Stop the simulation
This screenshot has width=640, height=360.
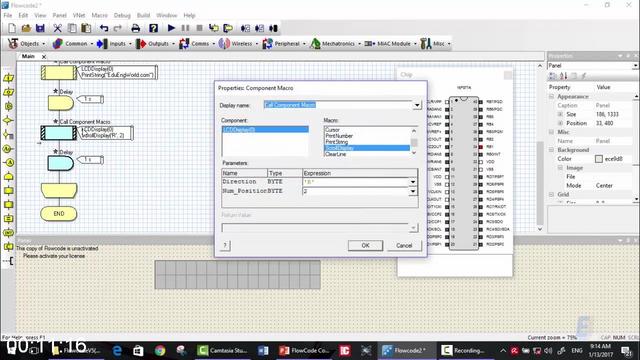coord(200,28)
